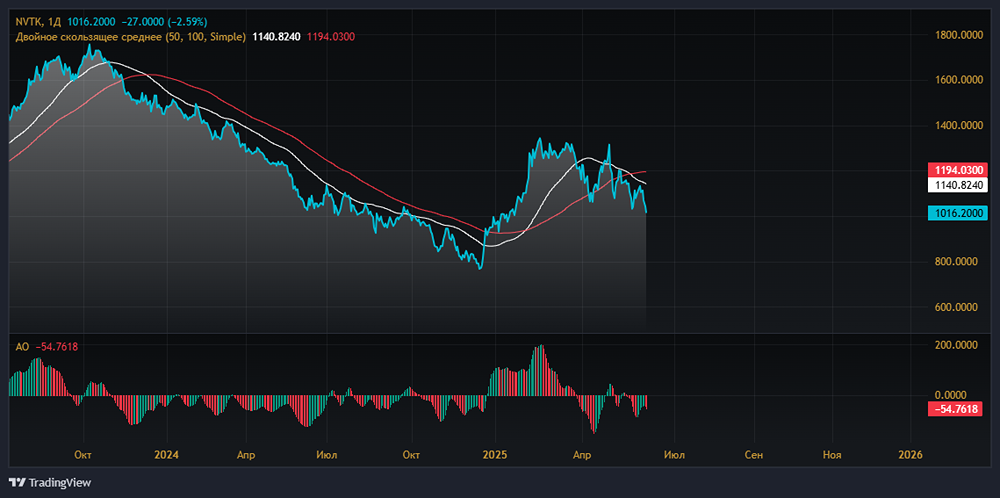Click the red -54.7618 AO axis tag
The image size is (1000, 498).
click(x=958, y=409)
